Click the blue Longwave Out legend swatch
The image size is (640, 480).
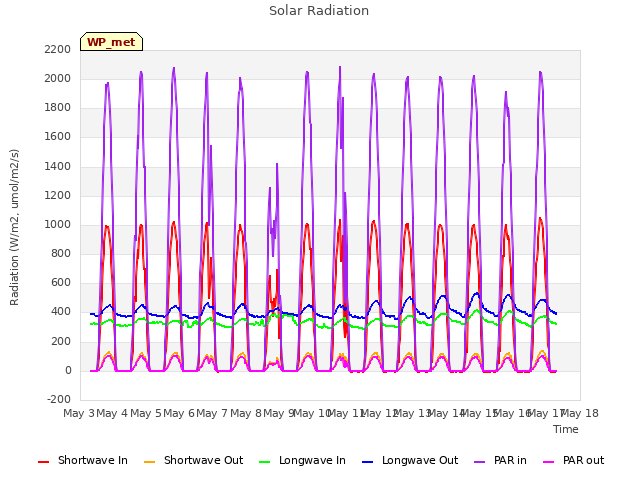coord(367,462)
